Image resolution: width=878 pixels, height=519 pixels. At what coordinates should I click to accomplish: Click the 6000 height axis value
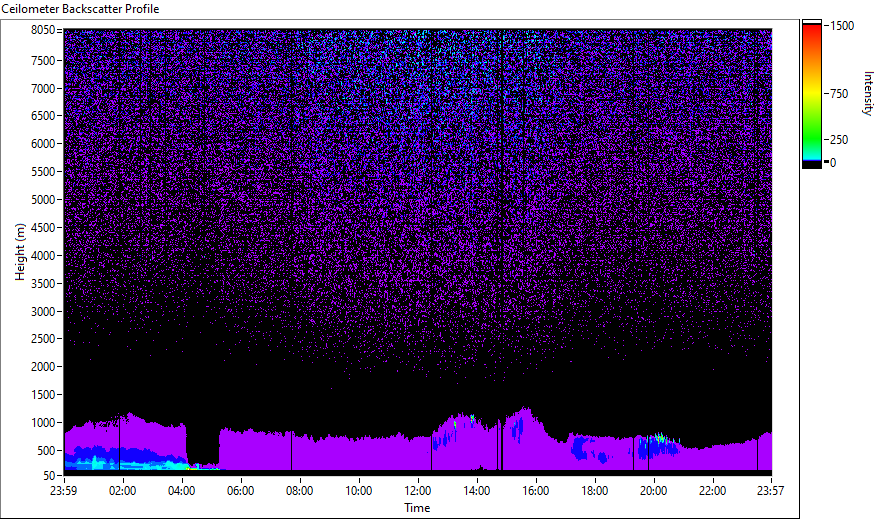43,144
